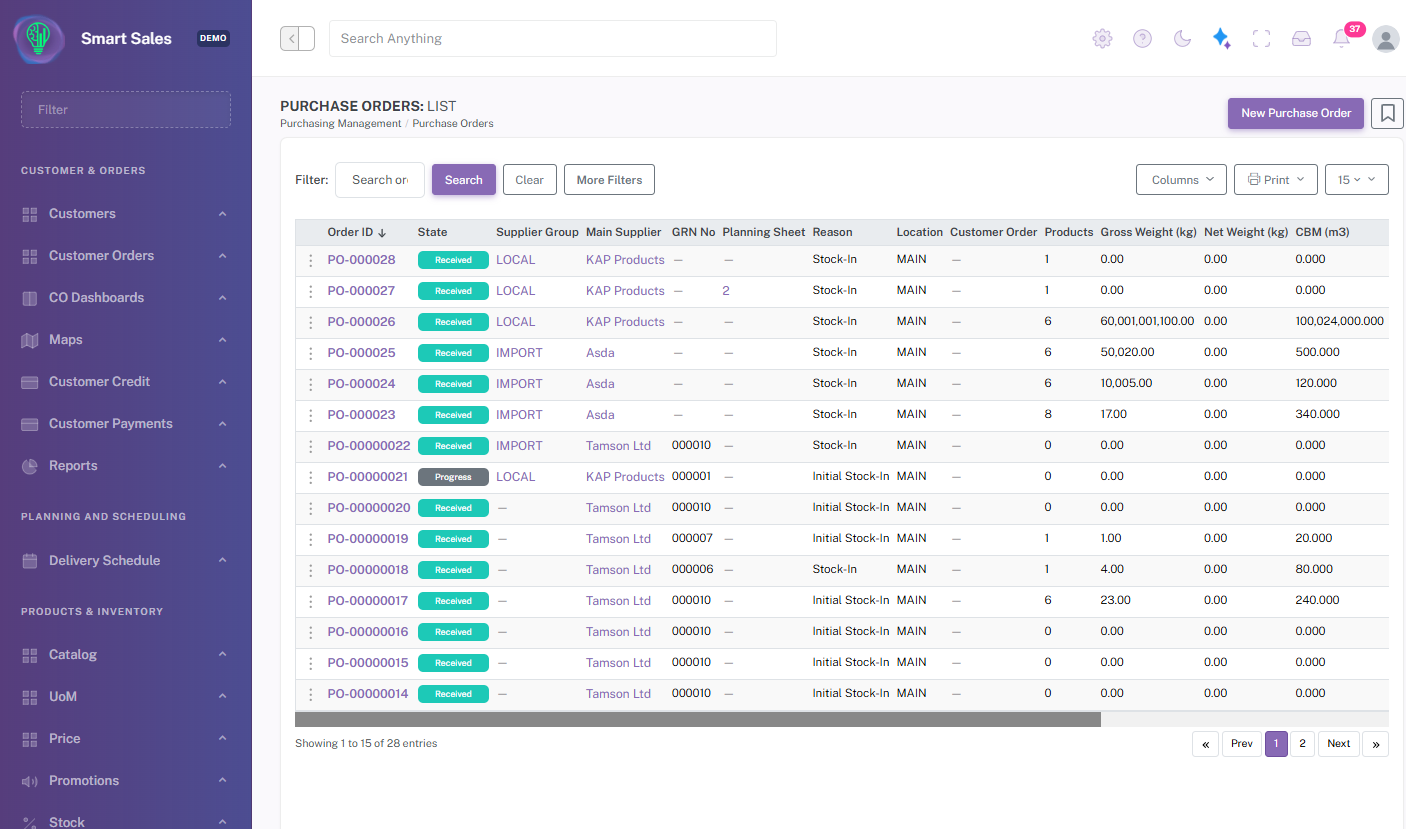Image resolution: width=1406 pixels, height=829 pixels.
Task: Open Promotions menu item
Action: (x=84, y=781)
